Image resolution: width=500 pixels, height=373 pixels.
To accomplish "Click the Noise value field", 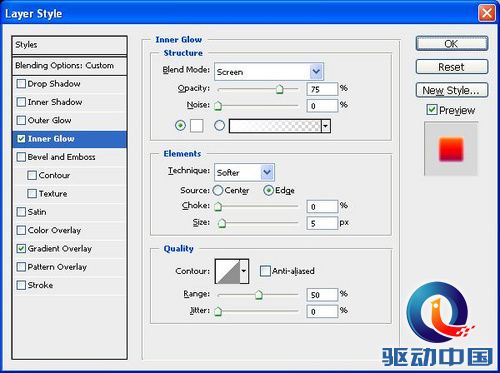I will (x=322, y=106).
